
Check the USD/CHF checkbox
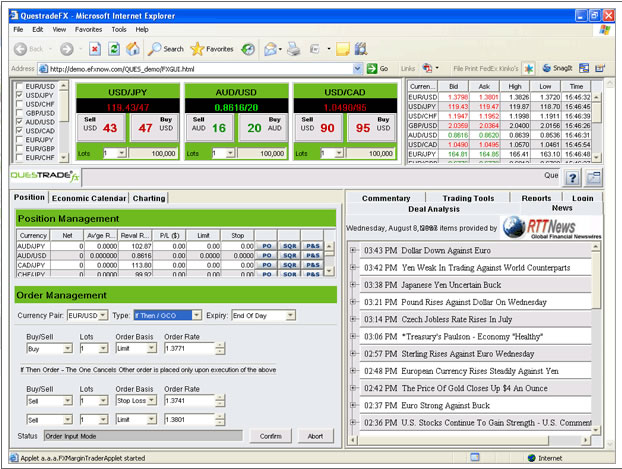point(19,104)
